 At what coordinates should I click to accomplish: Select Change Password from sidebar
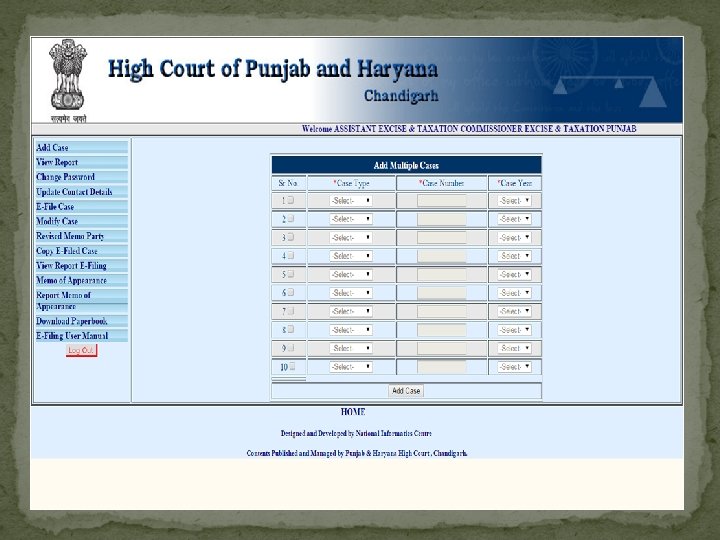pyautogui.click(x=81, y=177)
